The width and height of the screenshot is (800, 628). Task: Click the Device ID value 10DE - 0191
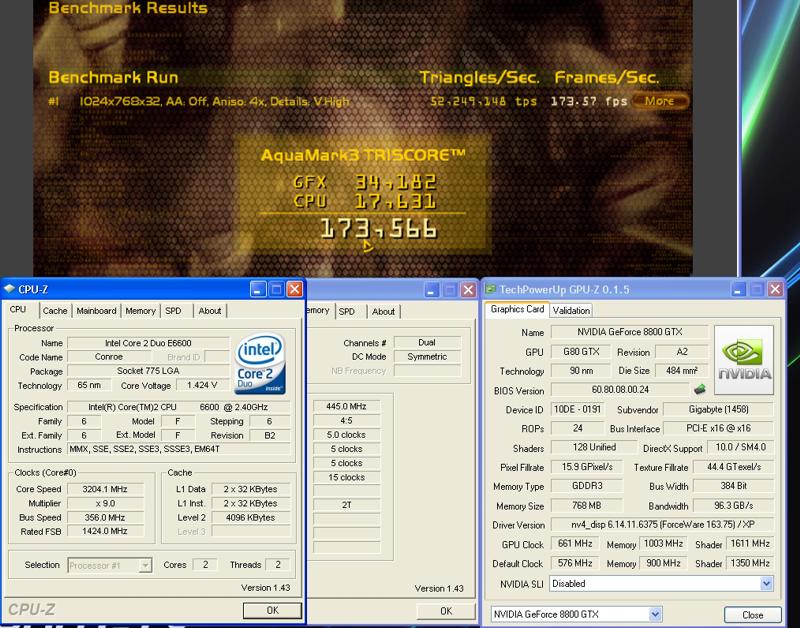[578, 409]
